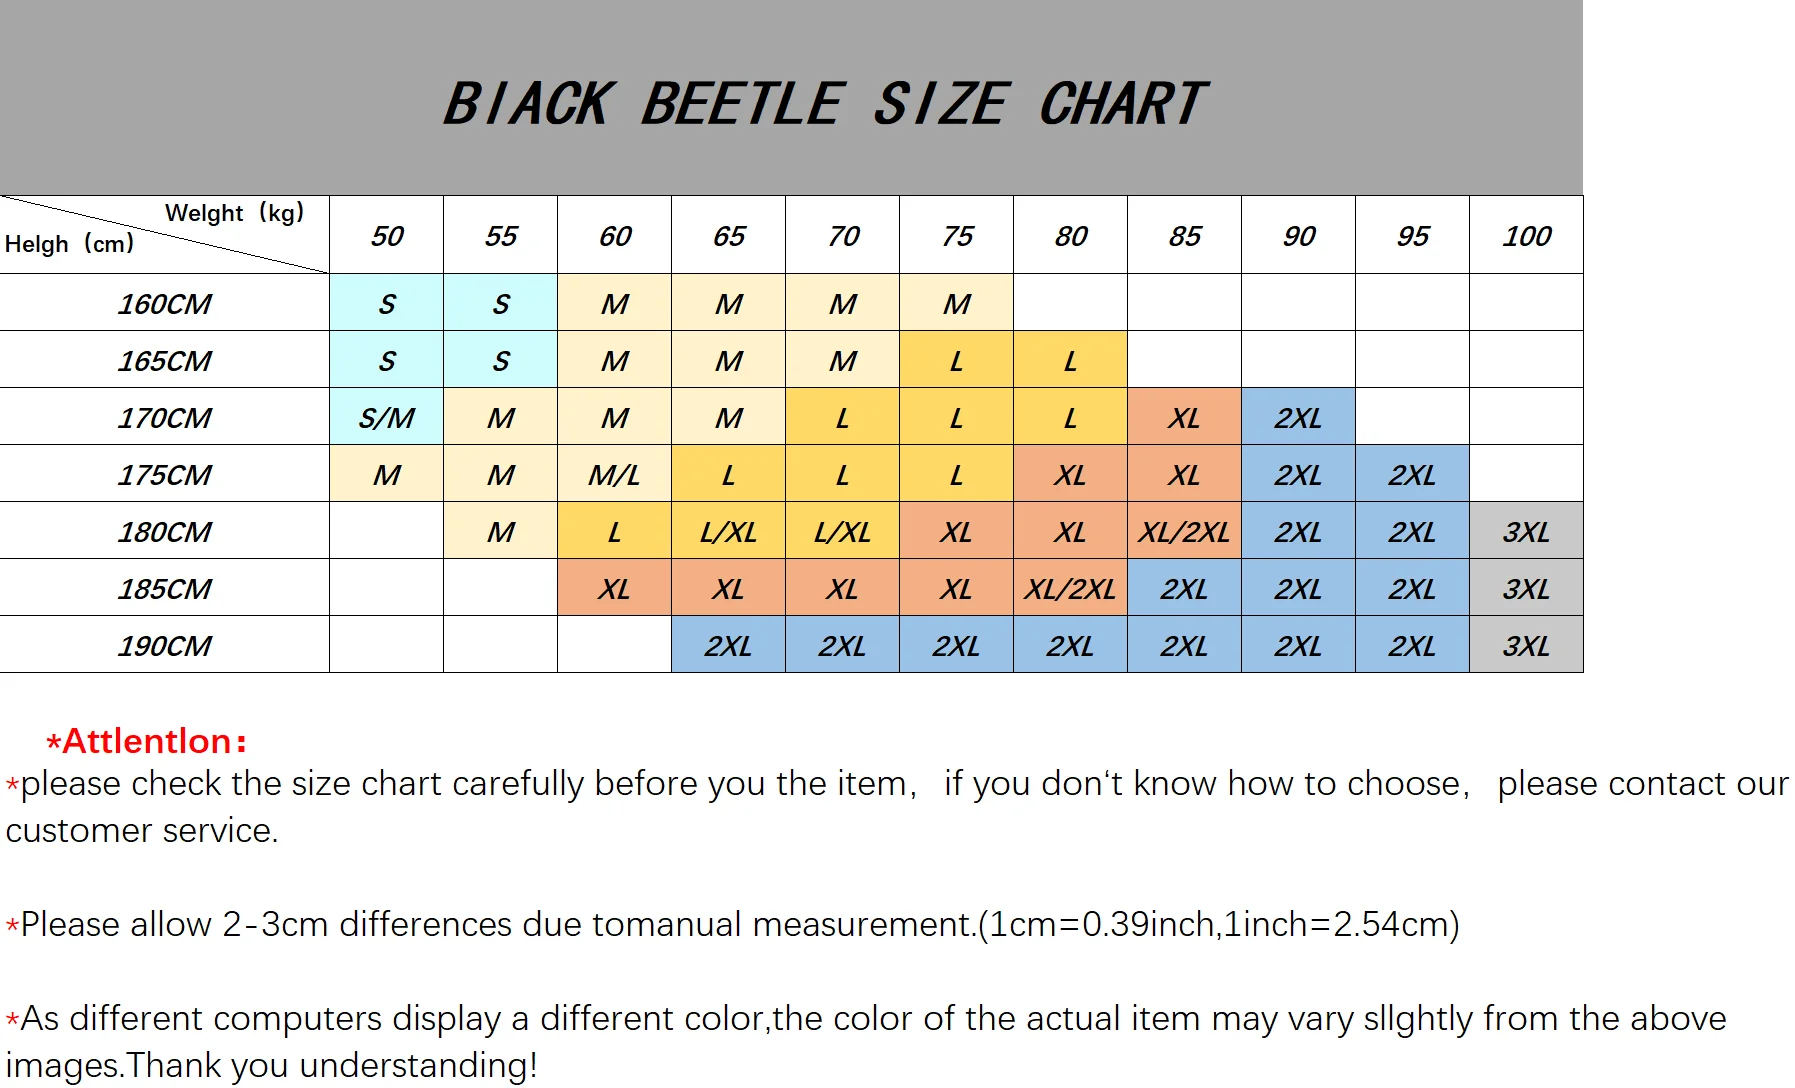The height and width of the screenshot is (1088, 1795).
Task: Click the red Attlentlon heading
Action: [147, 741]
